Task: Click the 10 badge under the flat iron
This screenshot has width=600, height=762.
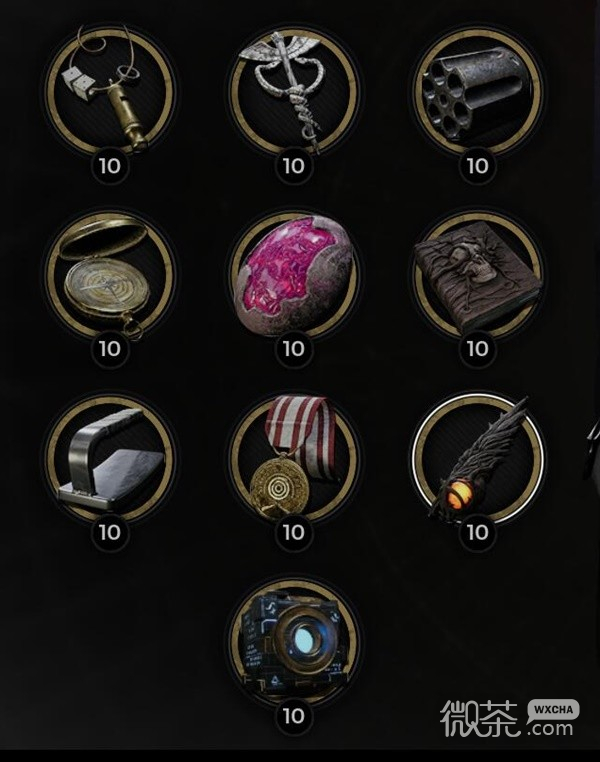Action: click(110, 533)
